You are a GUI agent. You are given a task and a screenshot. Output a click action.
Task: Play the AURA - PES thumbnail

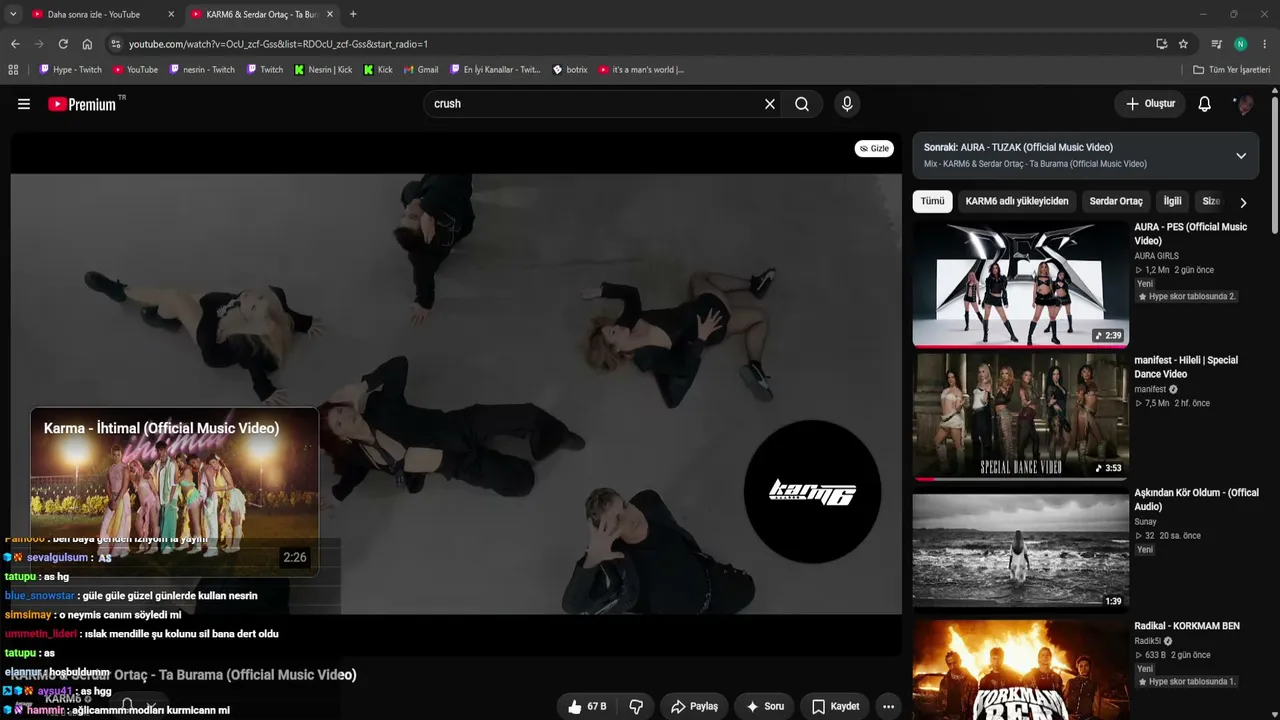[1020, 284]
